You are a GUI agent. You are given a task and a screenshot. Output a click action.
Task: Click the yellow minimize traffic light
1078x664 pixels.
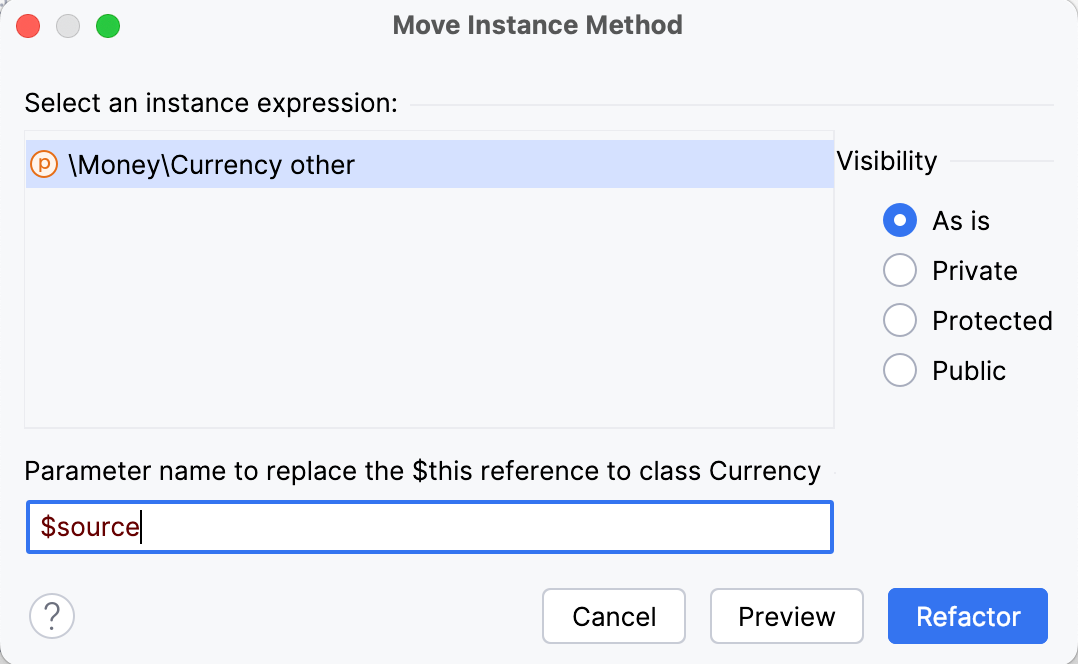coord(67,25)
